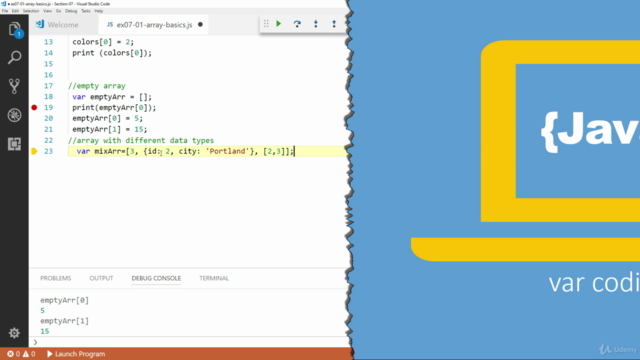
Task: Open the Manage gear menu
Action: click(x=14, y=333)
